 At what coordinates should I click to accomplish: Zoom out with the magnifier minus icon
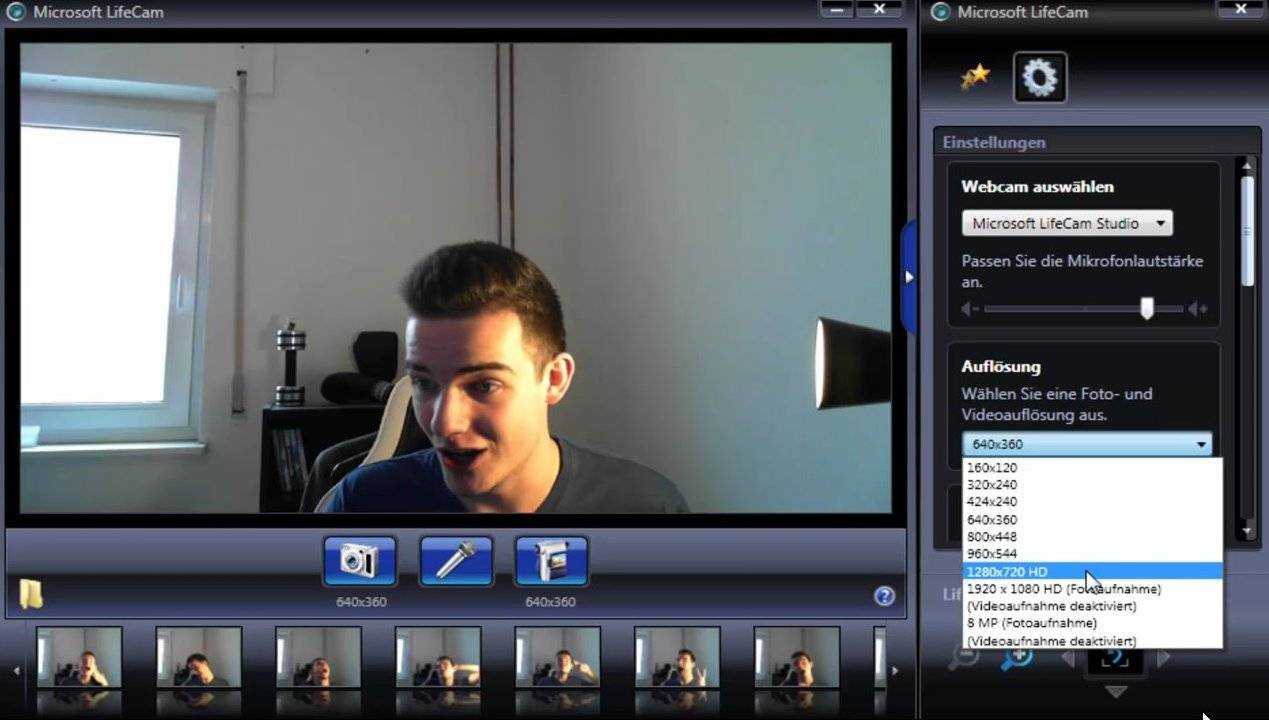point(963,658)
